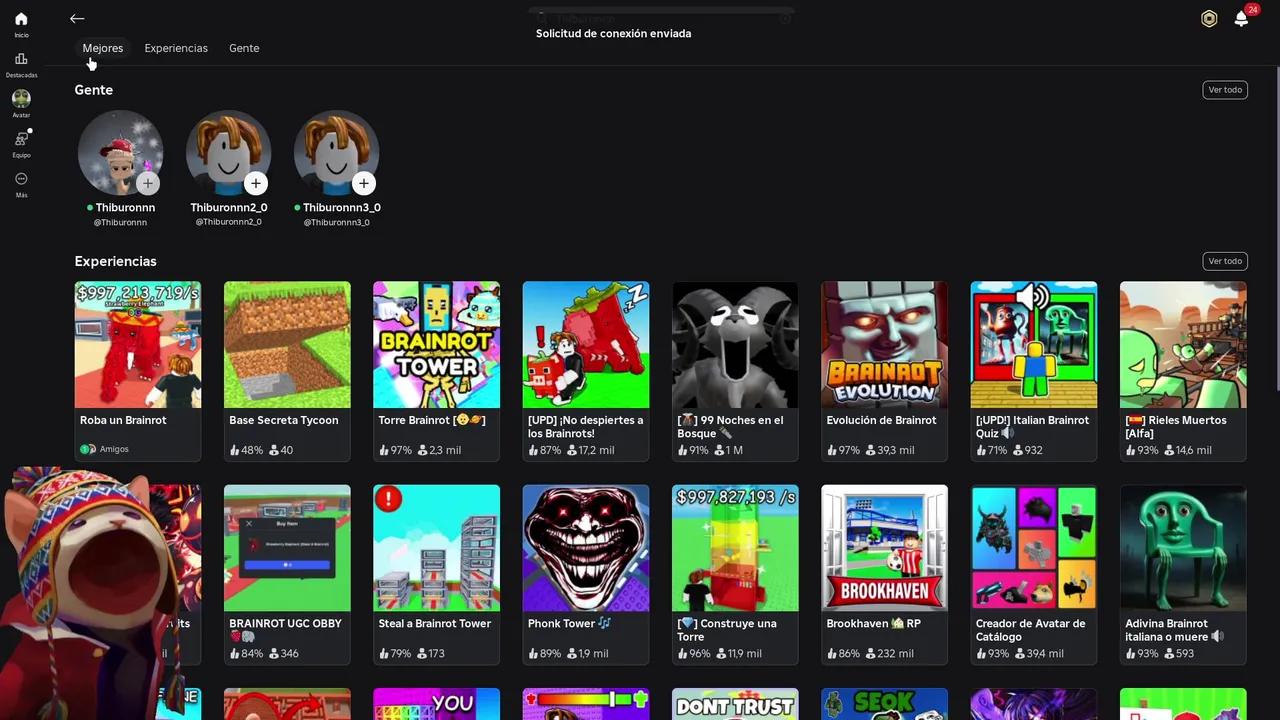Open Roba un Brainrot game thumbnail
The width and height of the screenshot is (1280, 720).
(138, 344)
